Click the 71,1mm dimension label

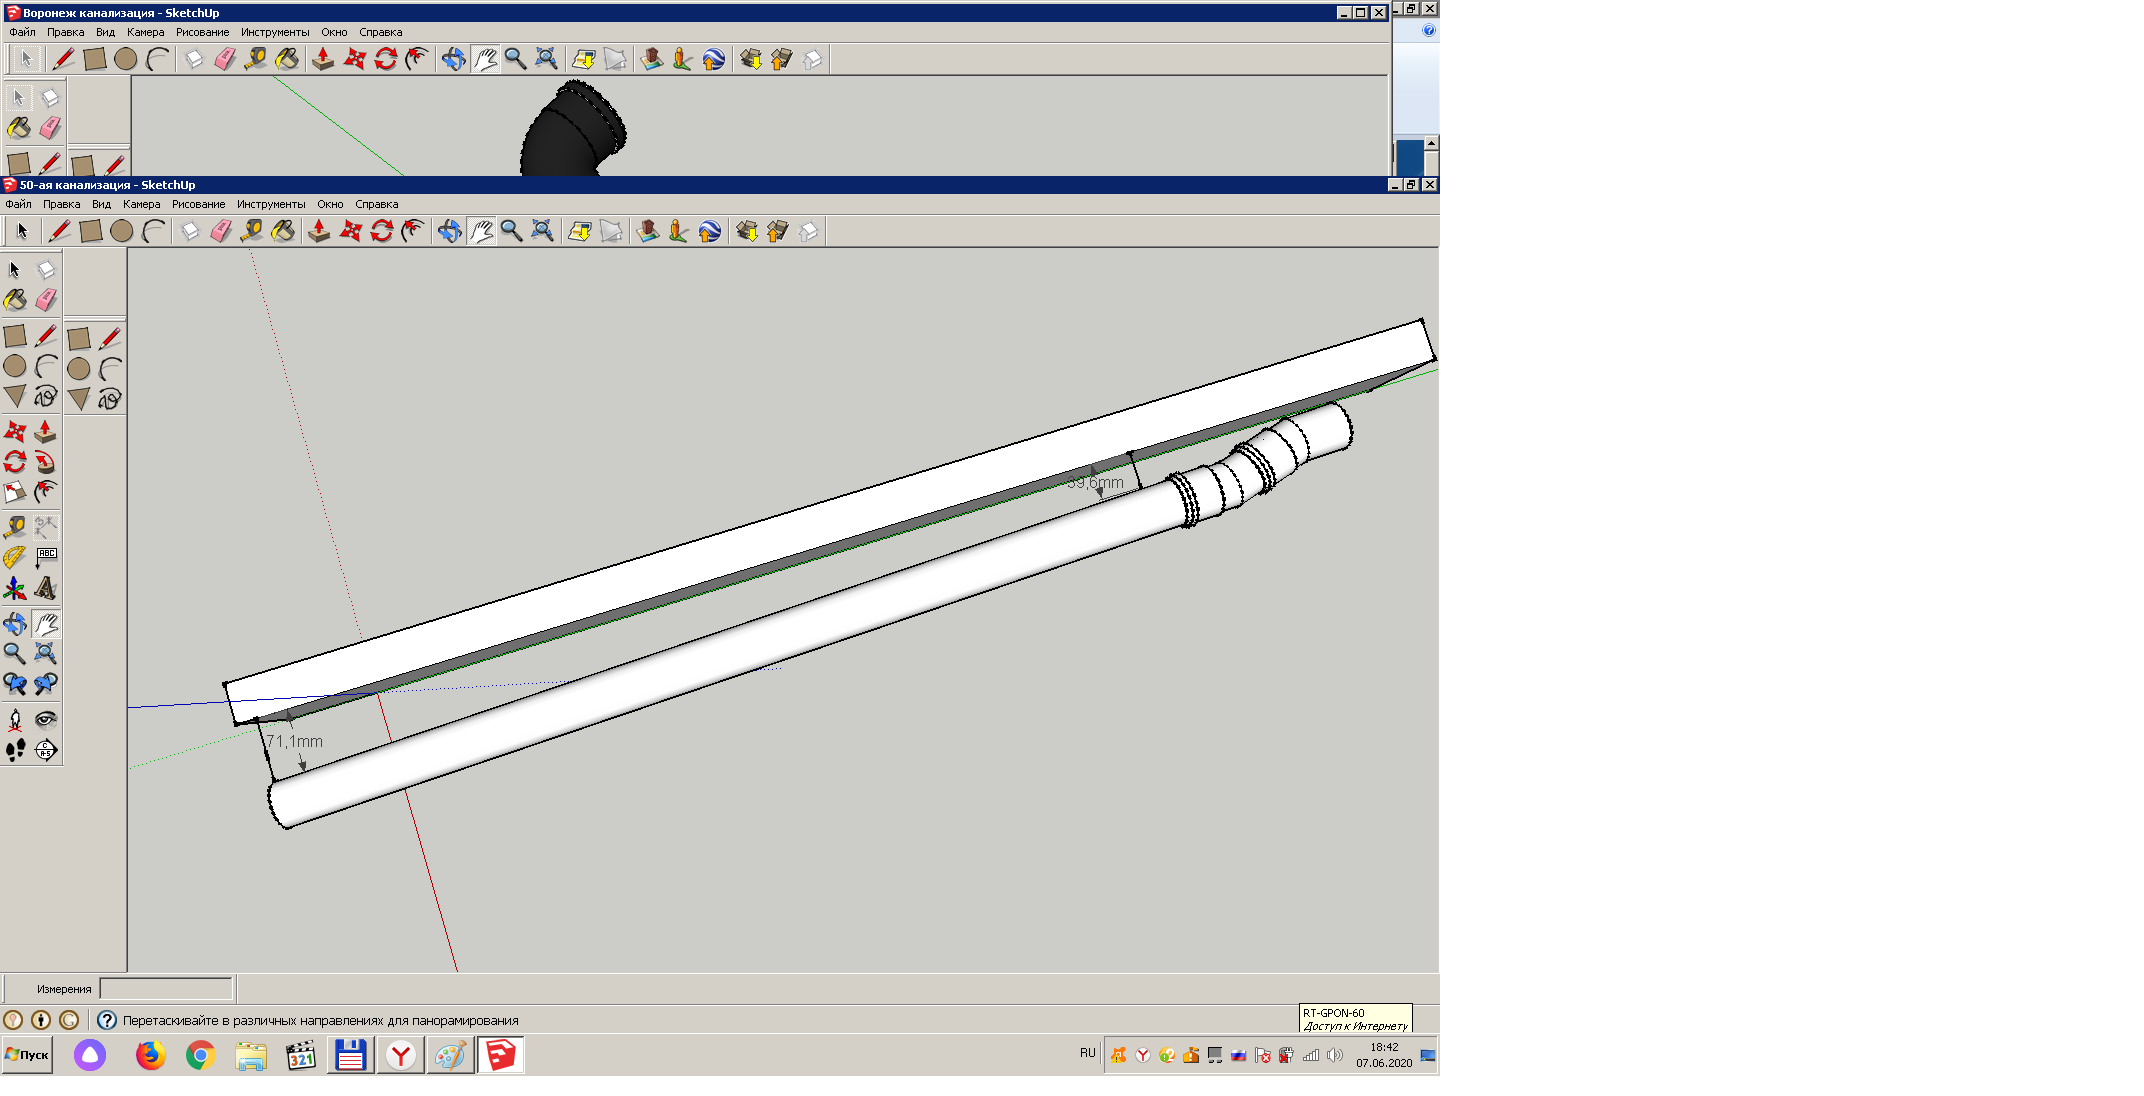[x=294, y=742]
